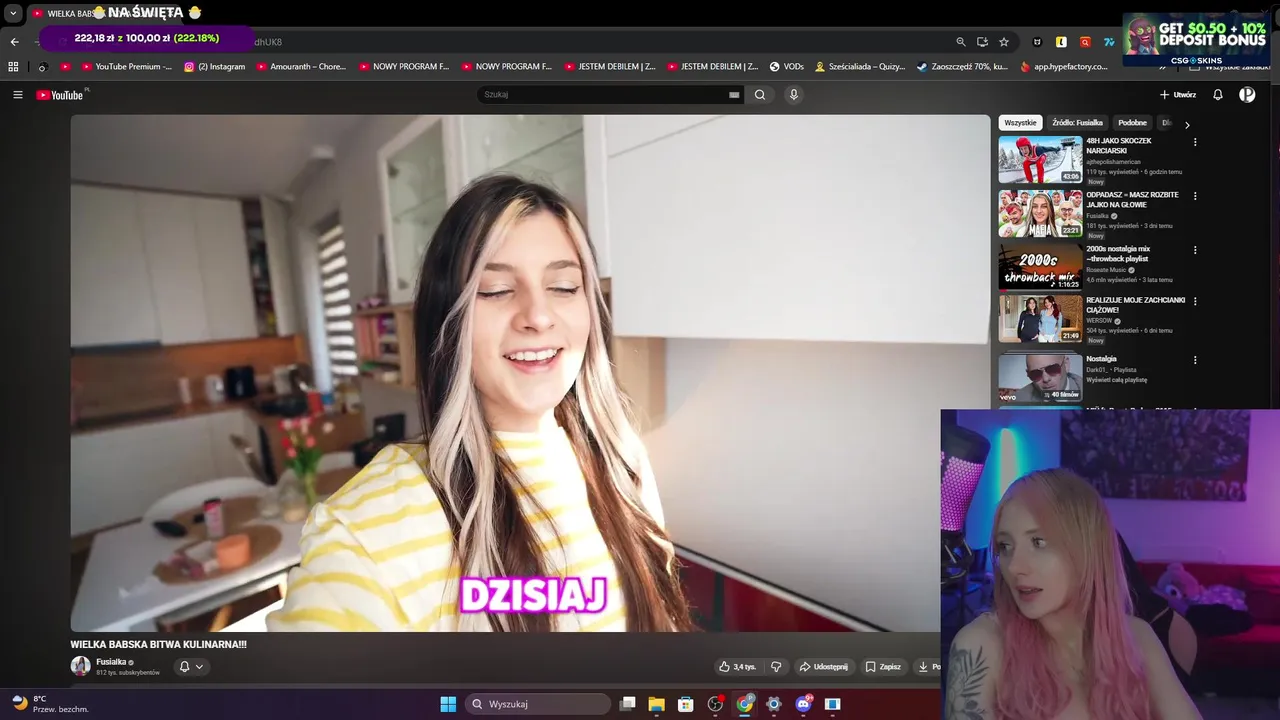Open the weather widget showing 8°C
Screen dimensions: 1280x720
tap(50, 704)
